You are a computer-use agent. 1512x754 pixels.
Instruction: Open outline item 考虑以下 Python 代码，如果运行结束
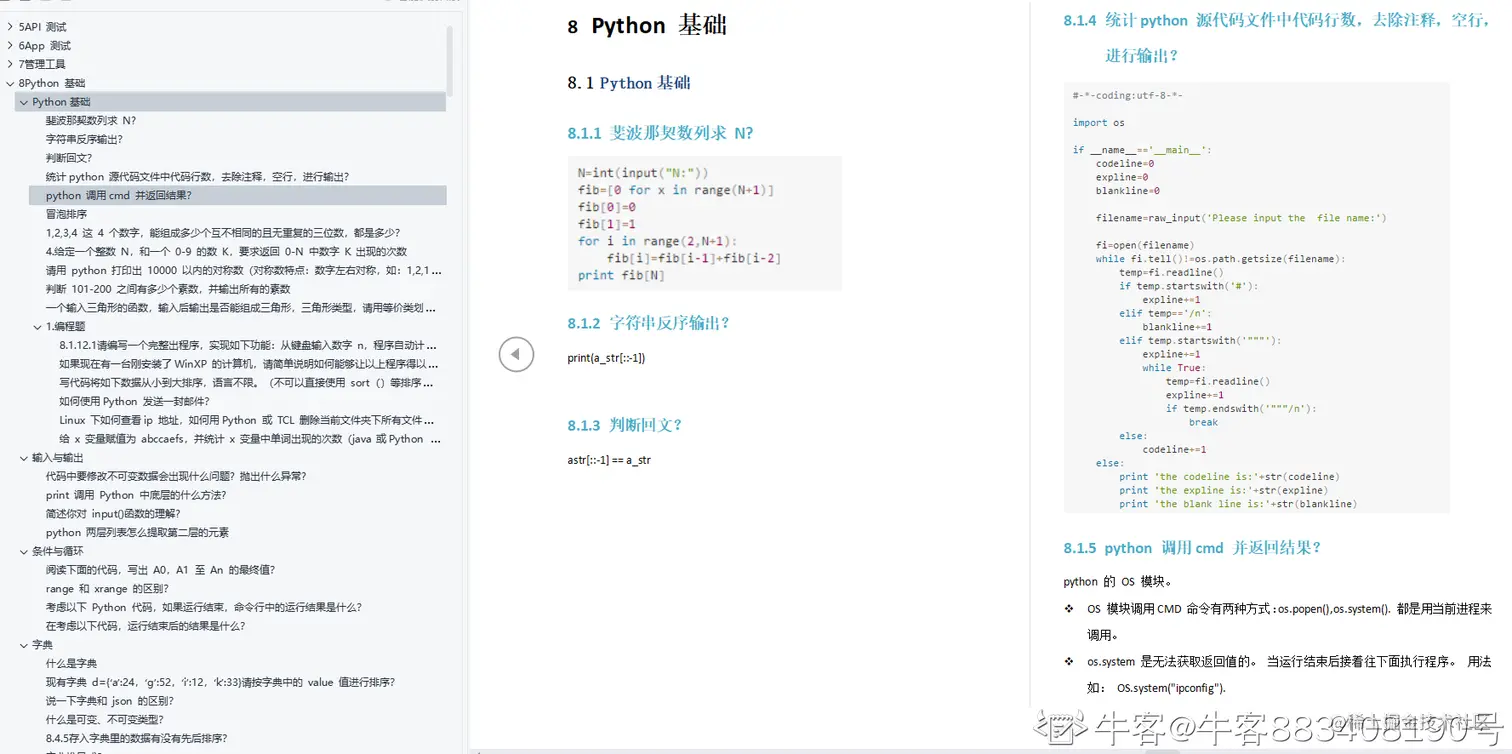coord(204,607)
